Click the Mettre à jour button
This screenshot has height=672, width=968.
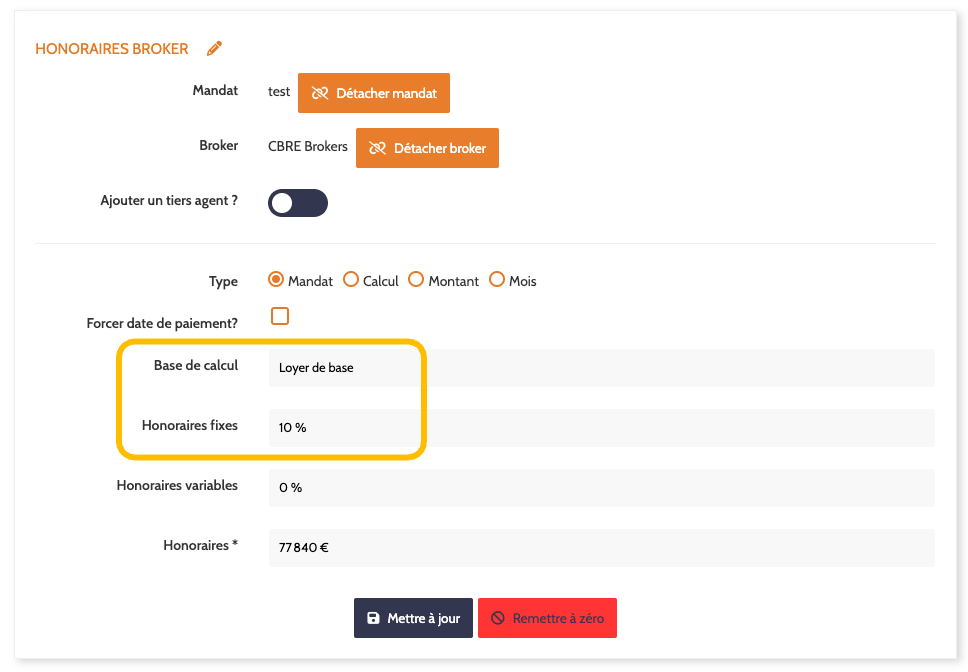[413, 618]
